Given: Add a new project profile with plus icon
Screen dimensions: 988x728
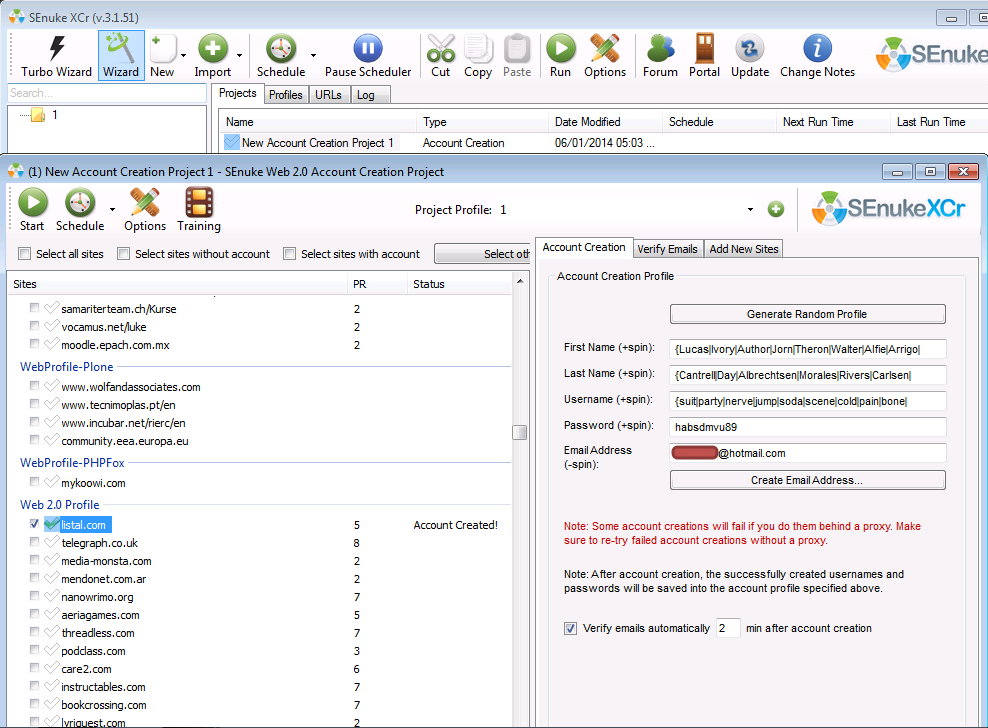Looking at the screenshot, I should (776, 209).
